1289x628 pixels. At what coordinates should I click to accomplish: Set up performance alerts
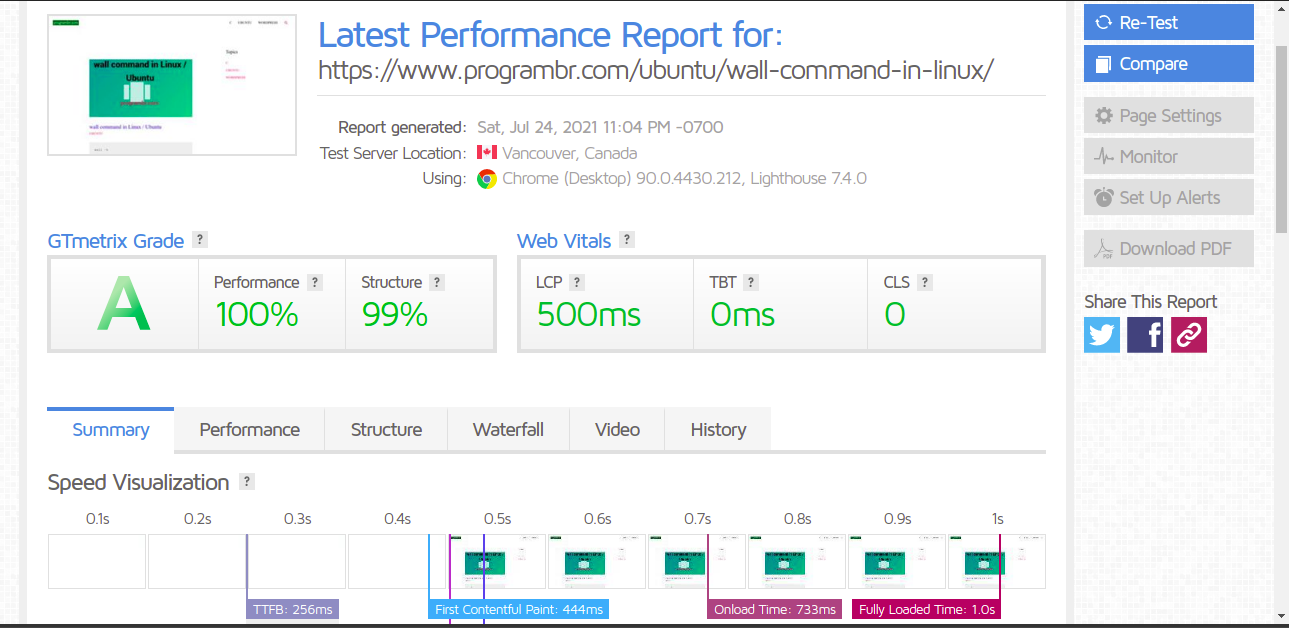point(1168,197)
